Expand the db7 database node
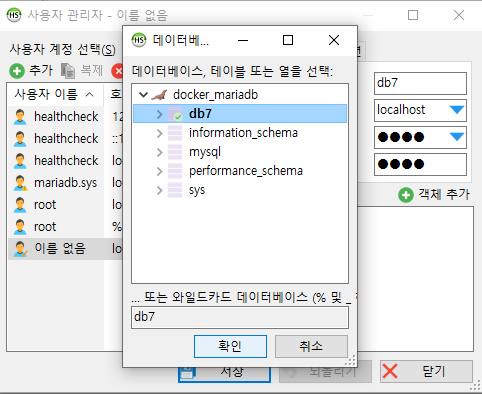The height and width of the screenshot is (394, 482). (160, 114)
